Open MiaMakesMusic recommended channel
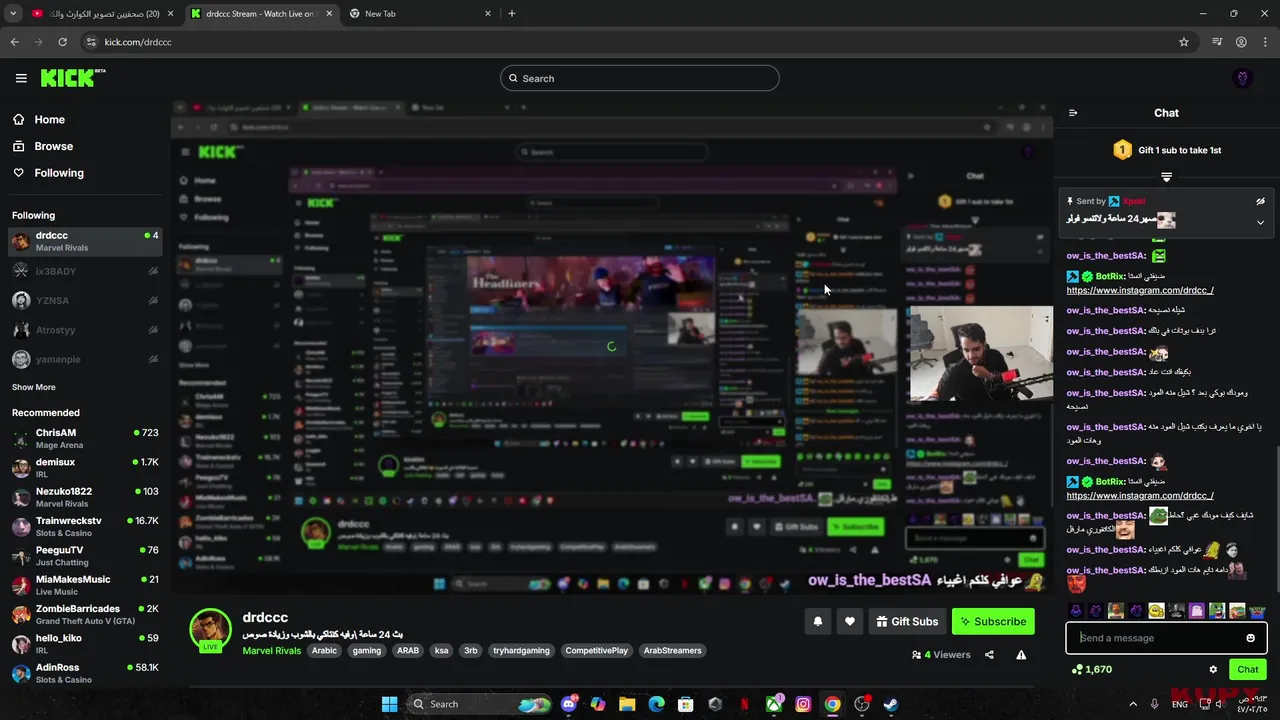Image resolution: width=1280 pixels, height=720 pixels. click(x=84, y=585)
